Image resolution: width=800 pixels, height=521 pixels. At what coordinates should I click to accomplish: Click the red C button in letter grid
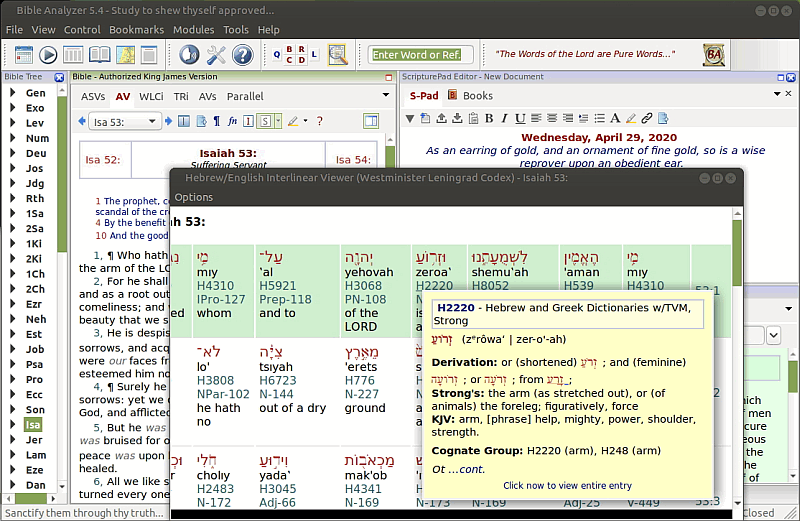pyautogui.click(x=289, y=60)
